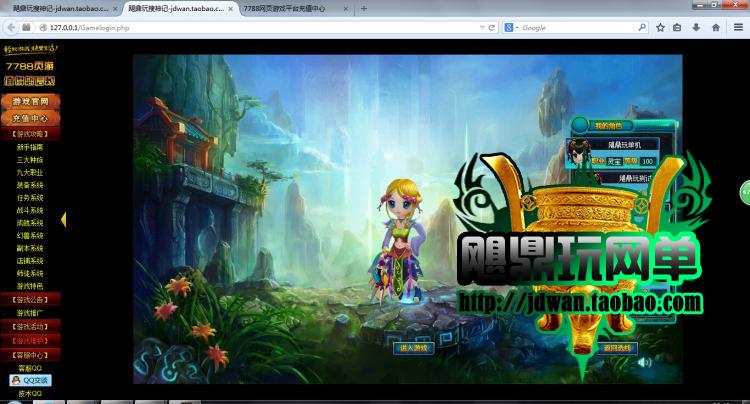Go to the browser home icon
The width and height of the screenshot is (750, 404).
715,27
